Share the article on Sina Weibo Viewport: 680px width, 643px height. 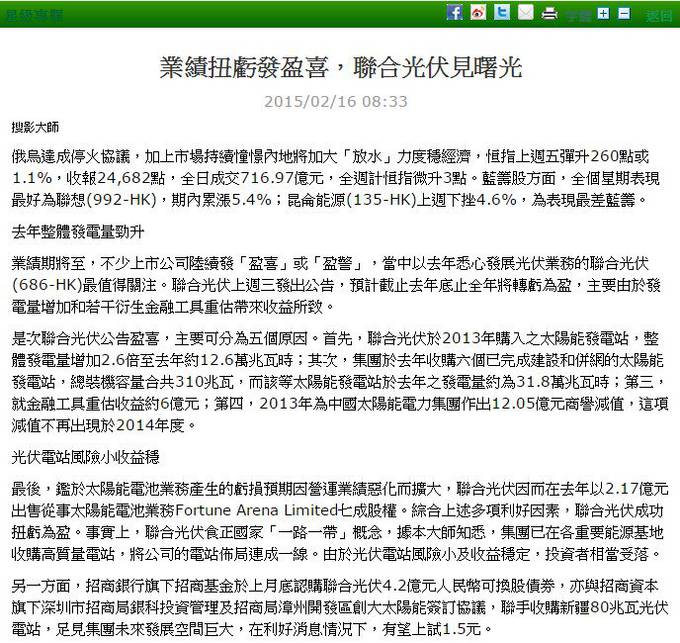click(478, 14)
